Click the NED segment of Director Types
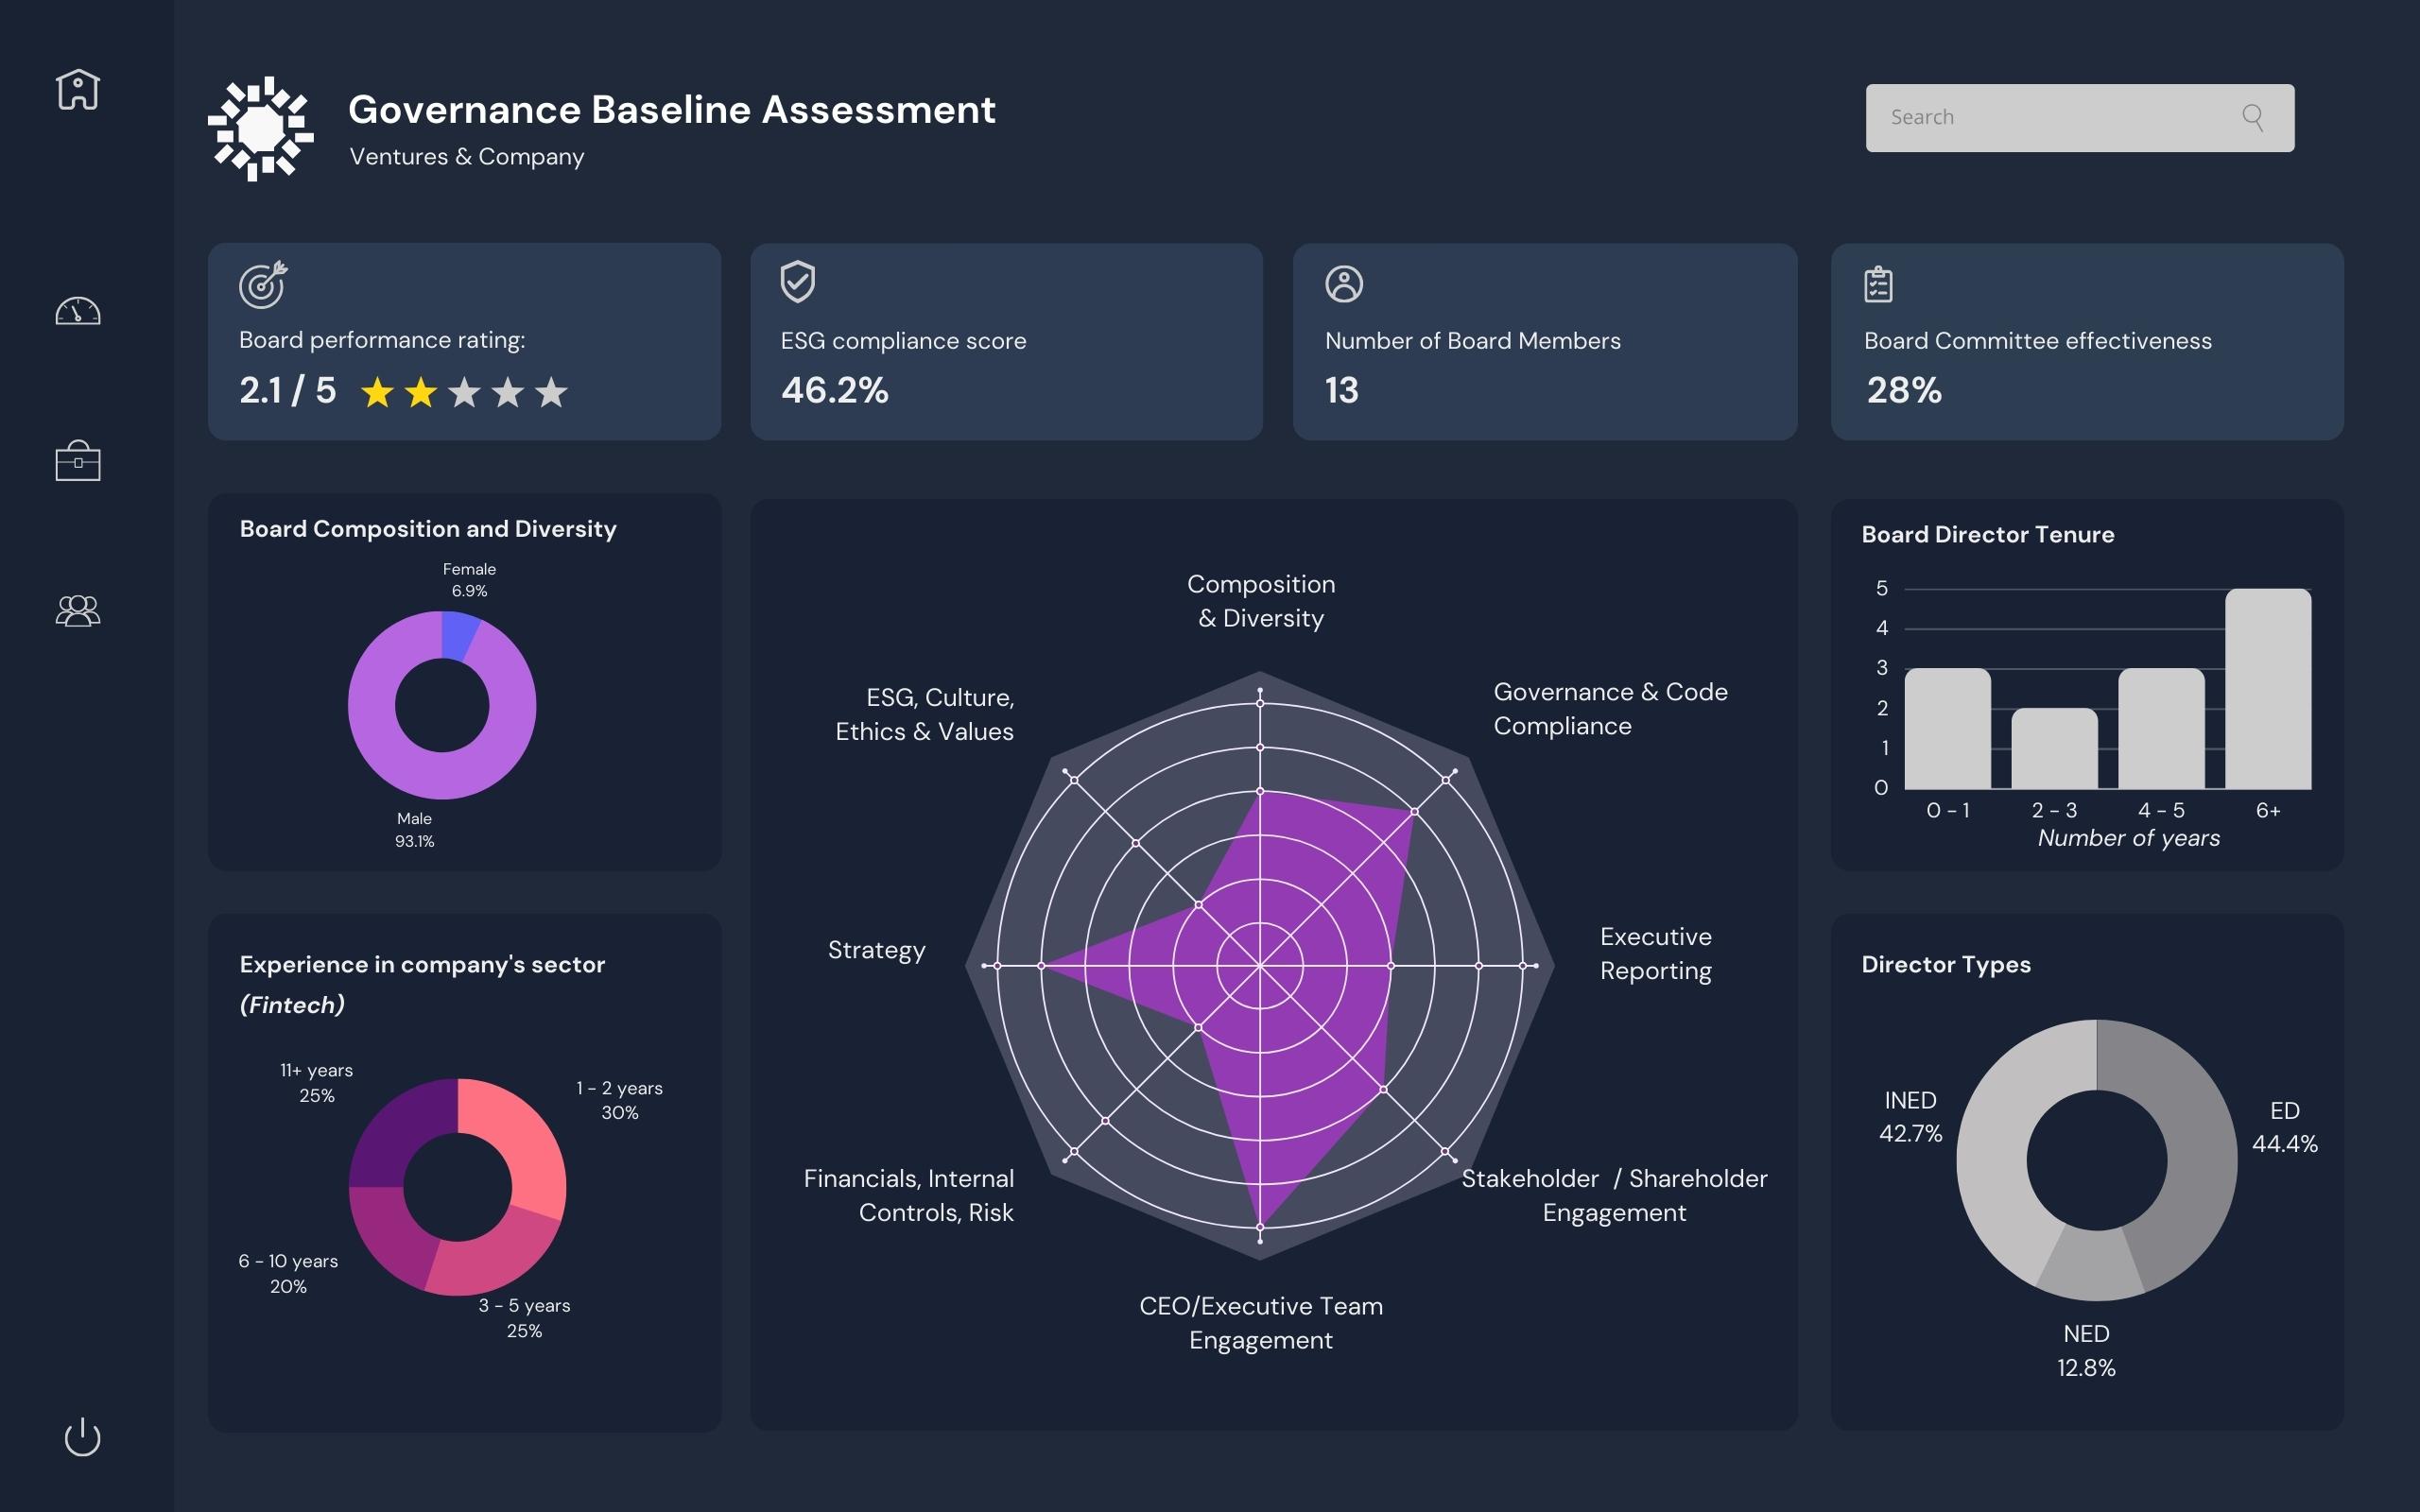 [x=2090, y=1265]
